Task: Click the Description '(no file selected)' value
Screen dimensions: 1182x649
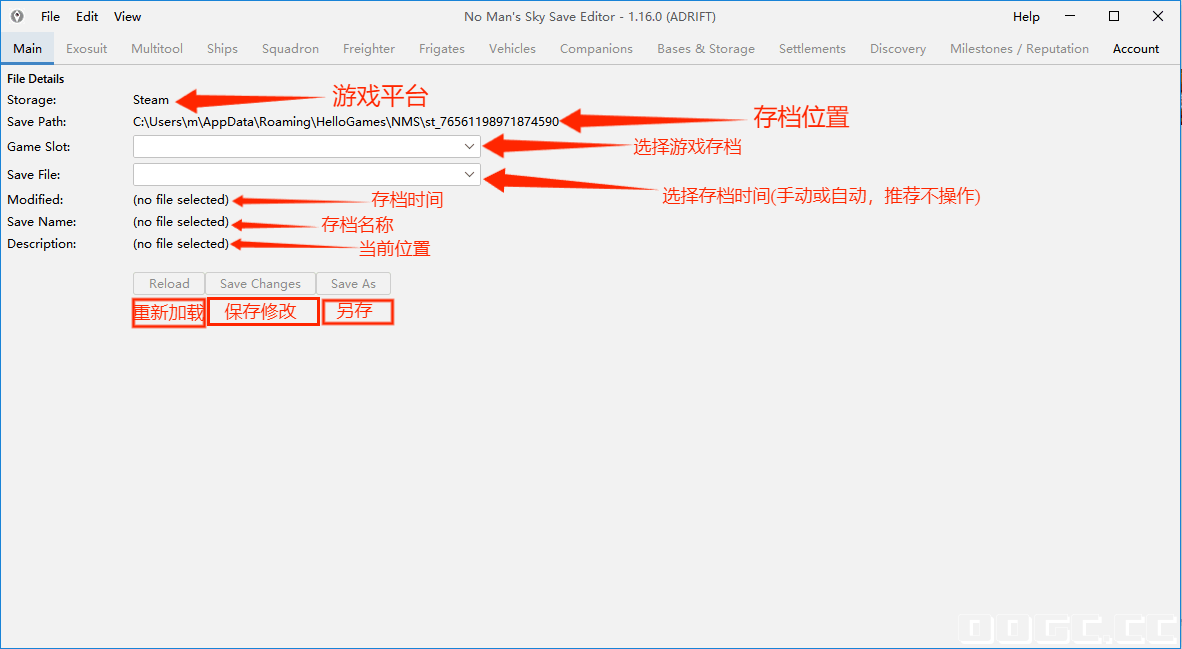Action: tap(181, 243)
